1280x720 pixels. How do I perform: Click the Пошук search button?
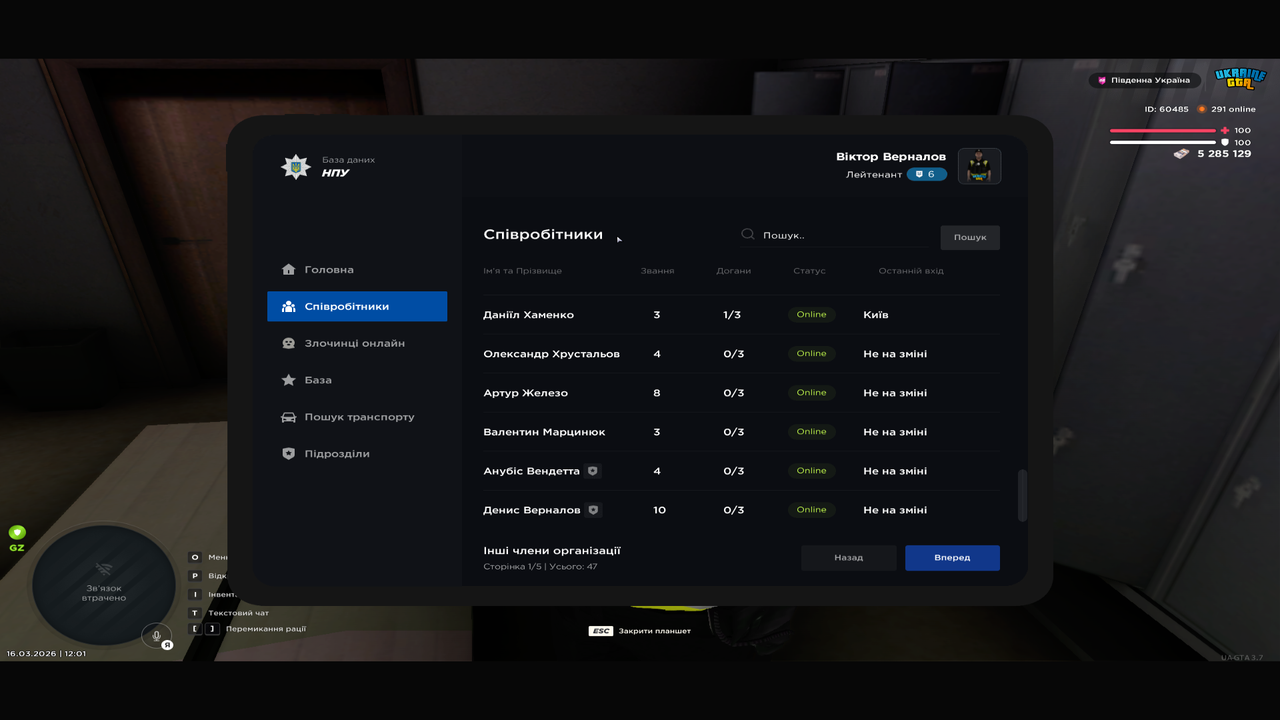coord(970,237)
